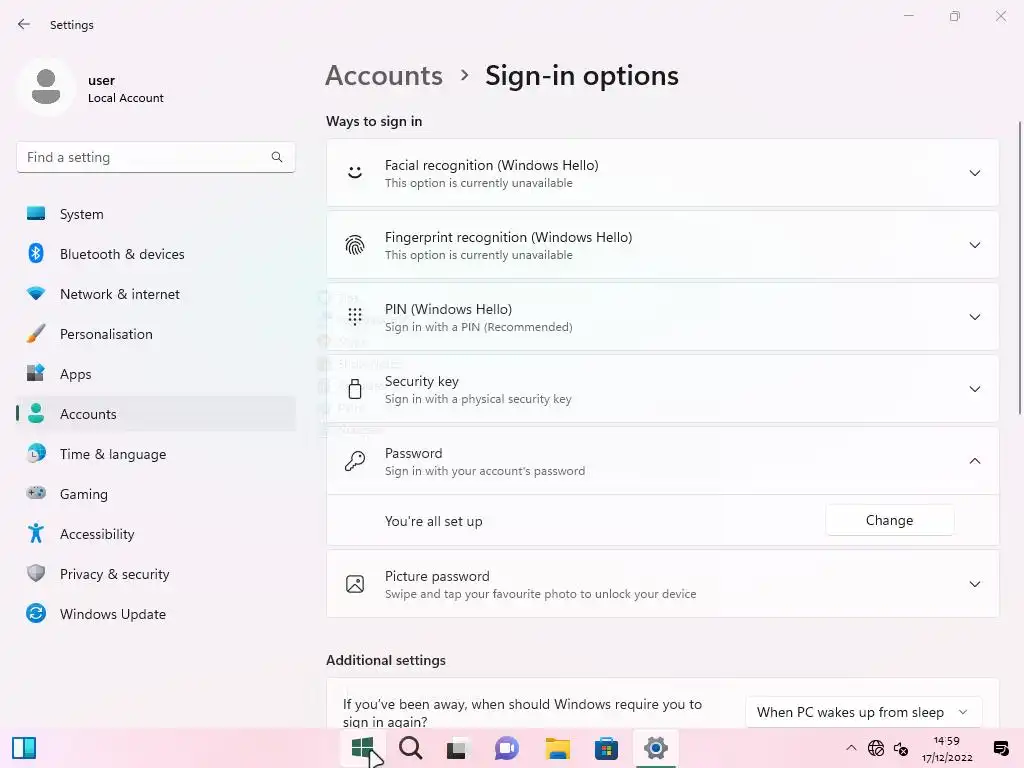Open Windows Update category
The width and height of the screenshot is (1024, 768).
156,614
